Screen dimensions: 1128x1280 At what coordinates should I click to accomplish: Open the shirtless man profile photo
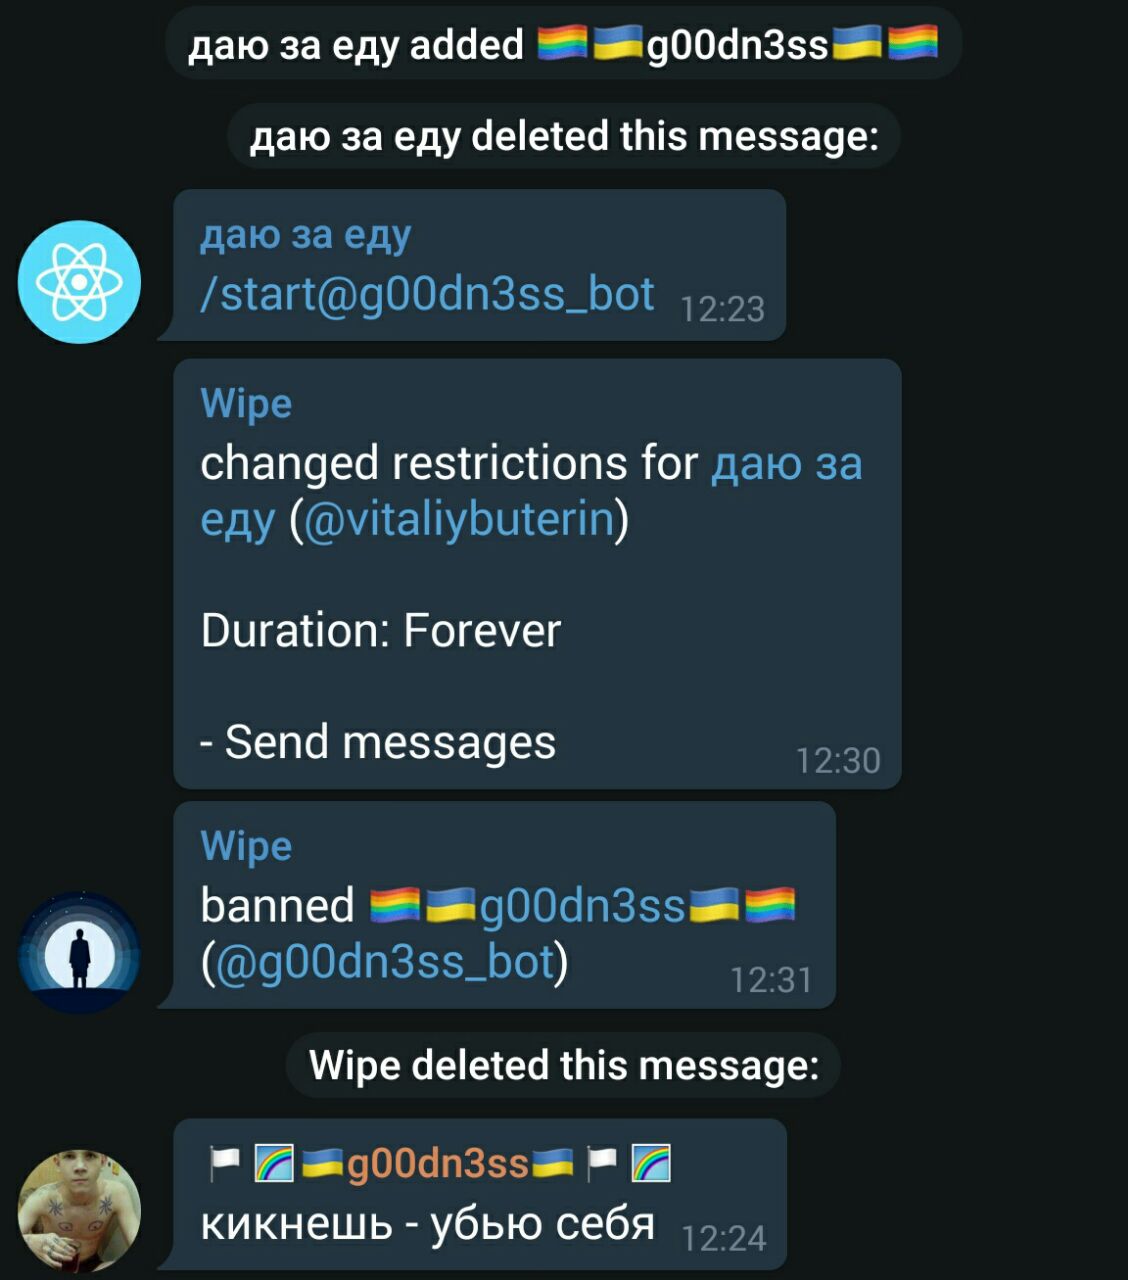click(x=80, y=1210)
